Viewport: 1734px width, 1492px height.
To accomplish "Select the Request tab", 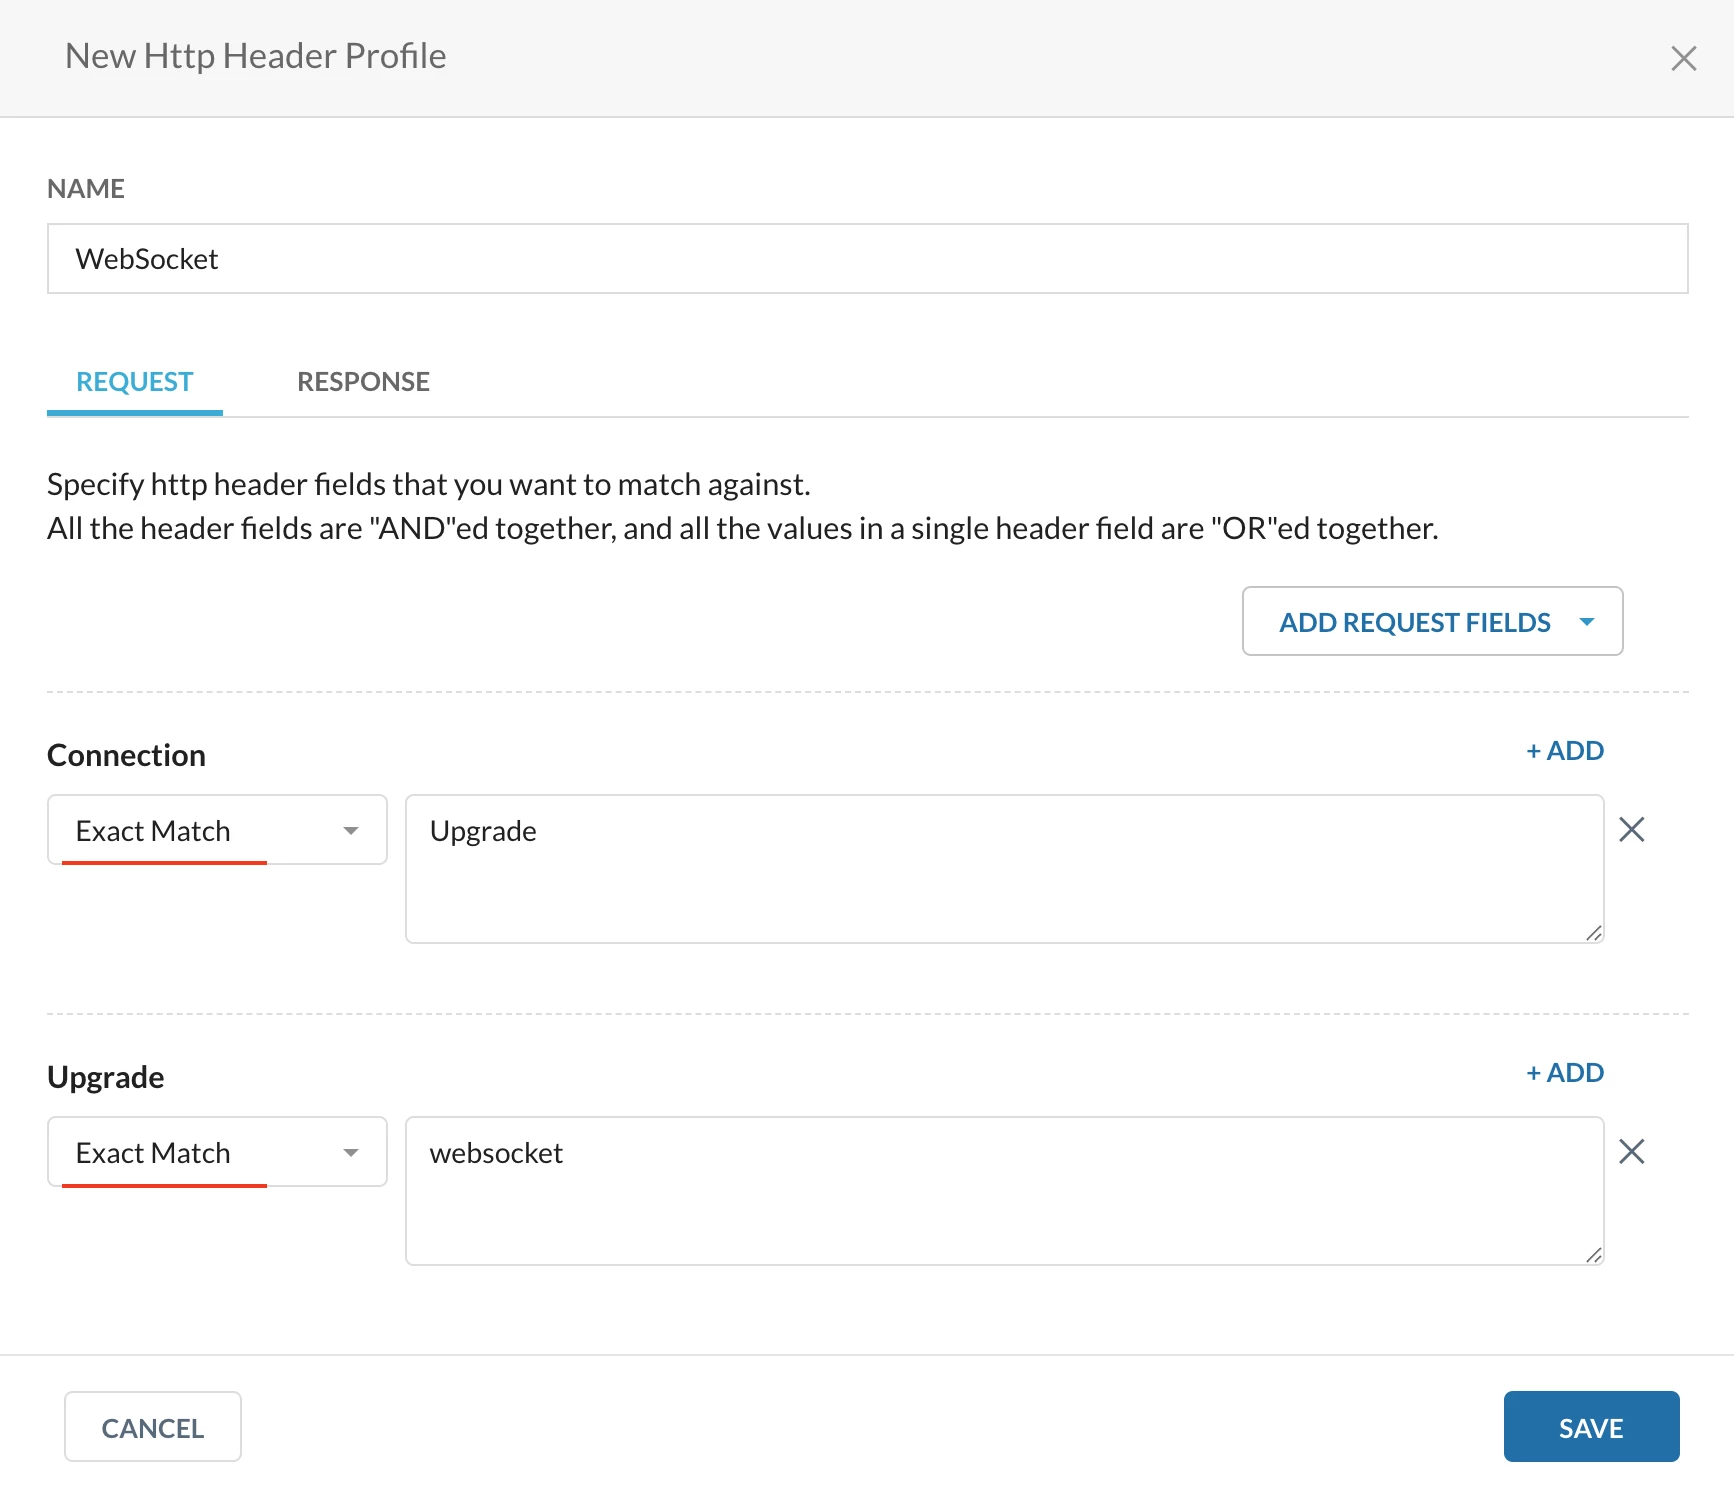I will pos(134,382).
